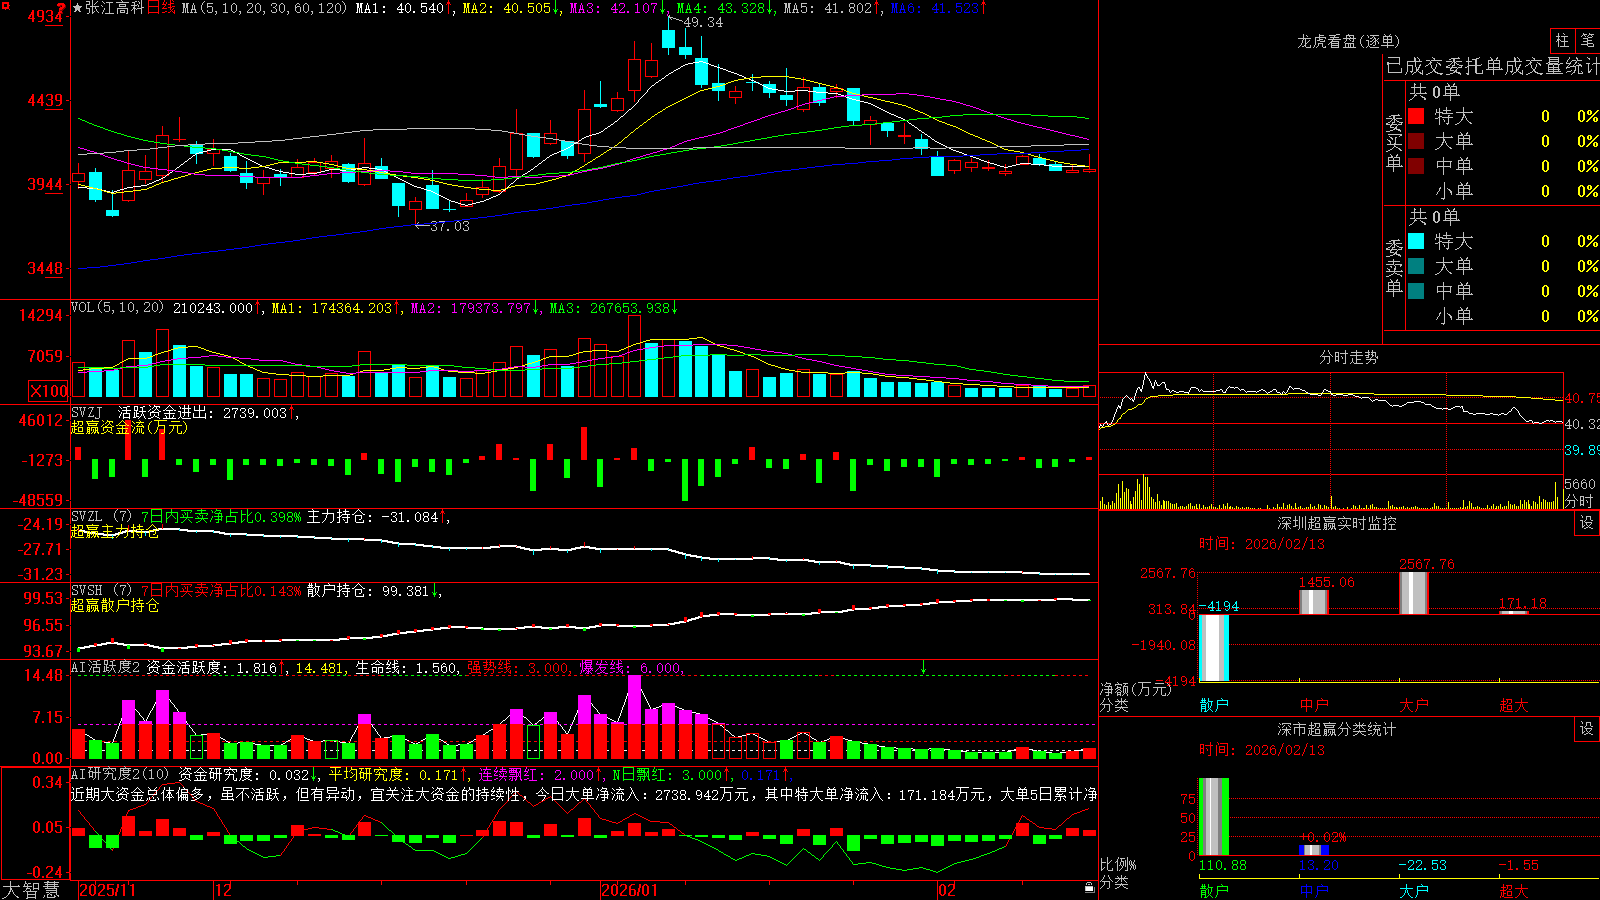This screenshot has width=1600, height=900.
Task: Open VOL(5,10,20) indicator parameters
Action: pyautogui.click(x=117, y=308)
